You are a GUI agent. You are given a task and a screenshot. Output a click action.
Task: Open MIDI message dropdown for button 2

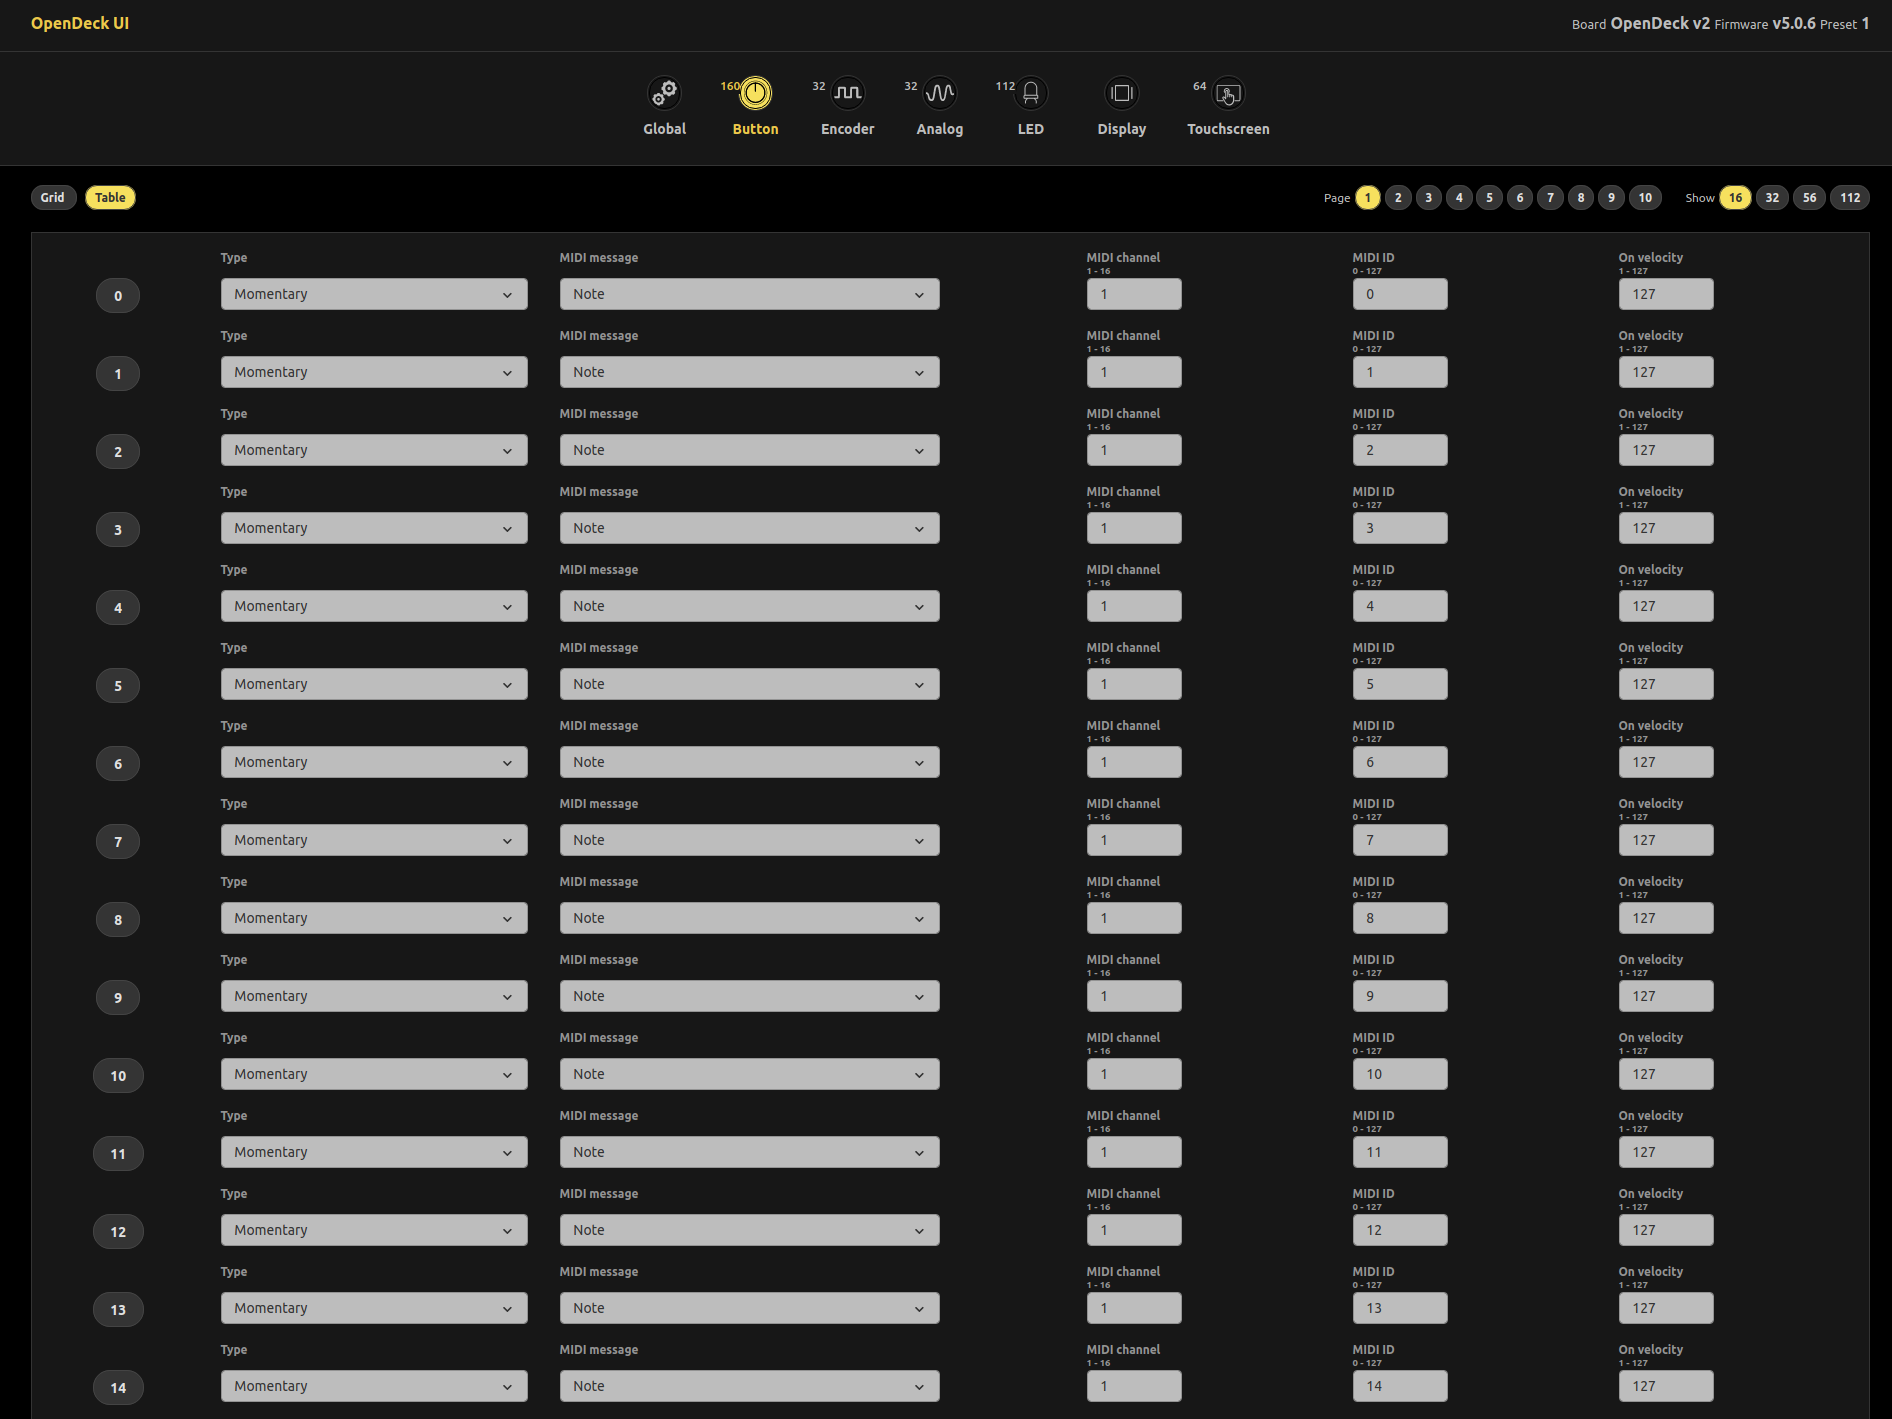(x=749, y=450)
